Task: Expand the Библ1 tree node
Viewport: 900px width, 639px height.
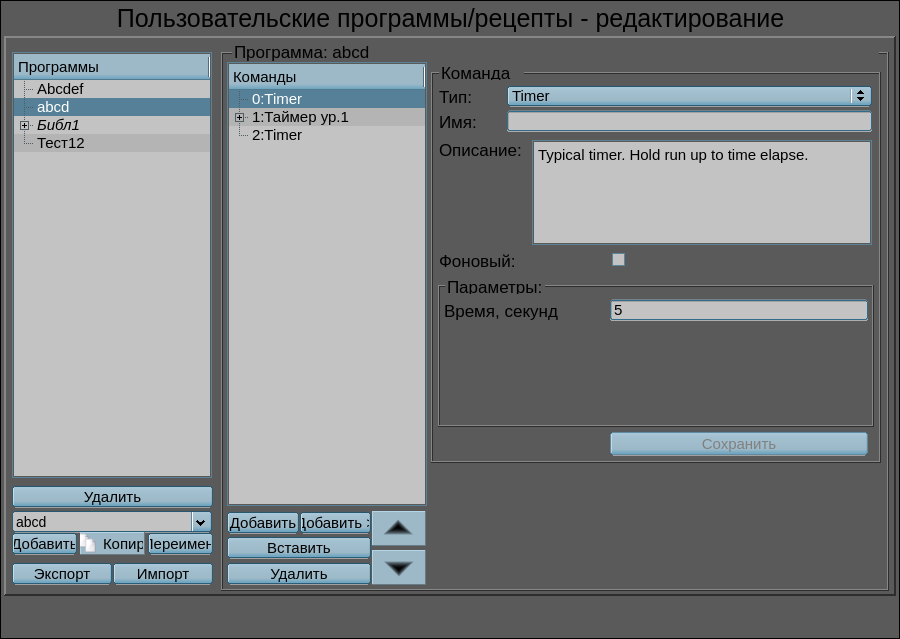Action: tap(25, 125)
